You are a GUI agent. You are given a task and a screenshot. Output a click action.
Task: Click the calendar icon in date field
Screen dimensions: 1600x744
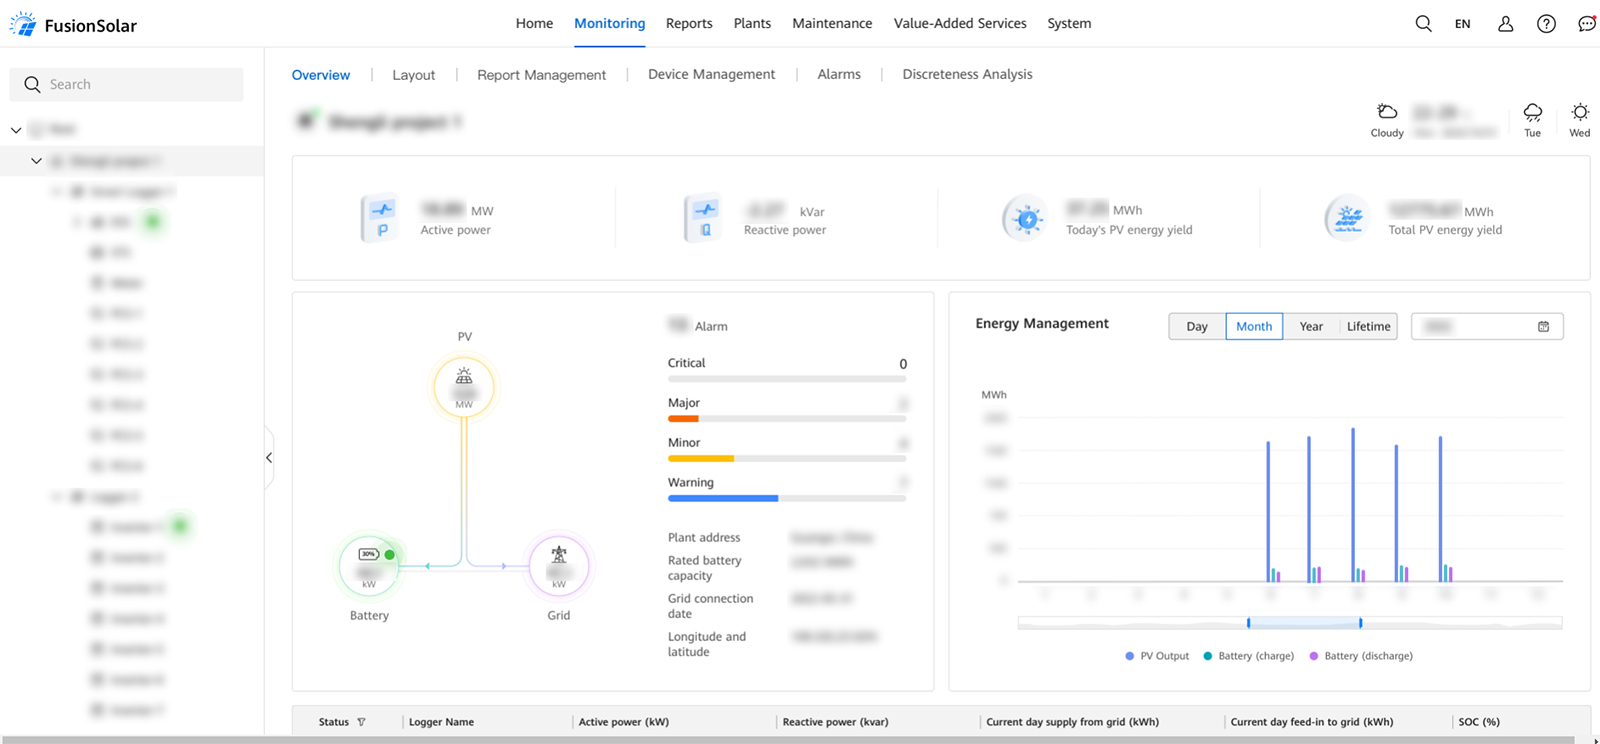click(x=1543, y=326)
